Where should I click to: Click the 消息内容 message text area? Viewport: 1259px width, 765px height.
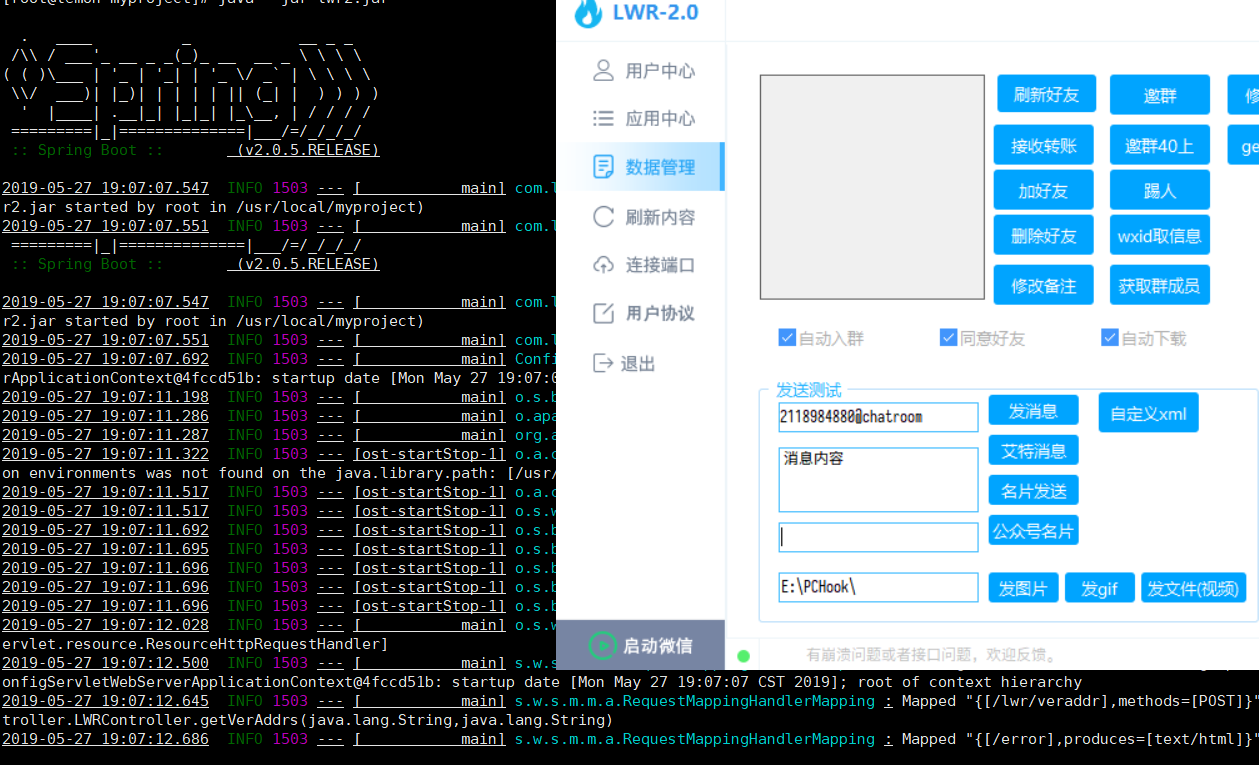(878, 480)
